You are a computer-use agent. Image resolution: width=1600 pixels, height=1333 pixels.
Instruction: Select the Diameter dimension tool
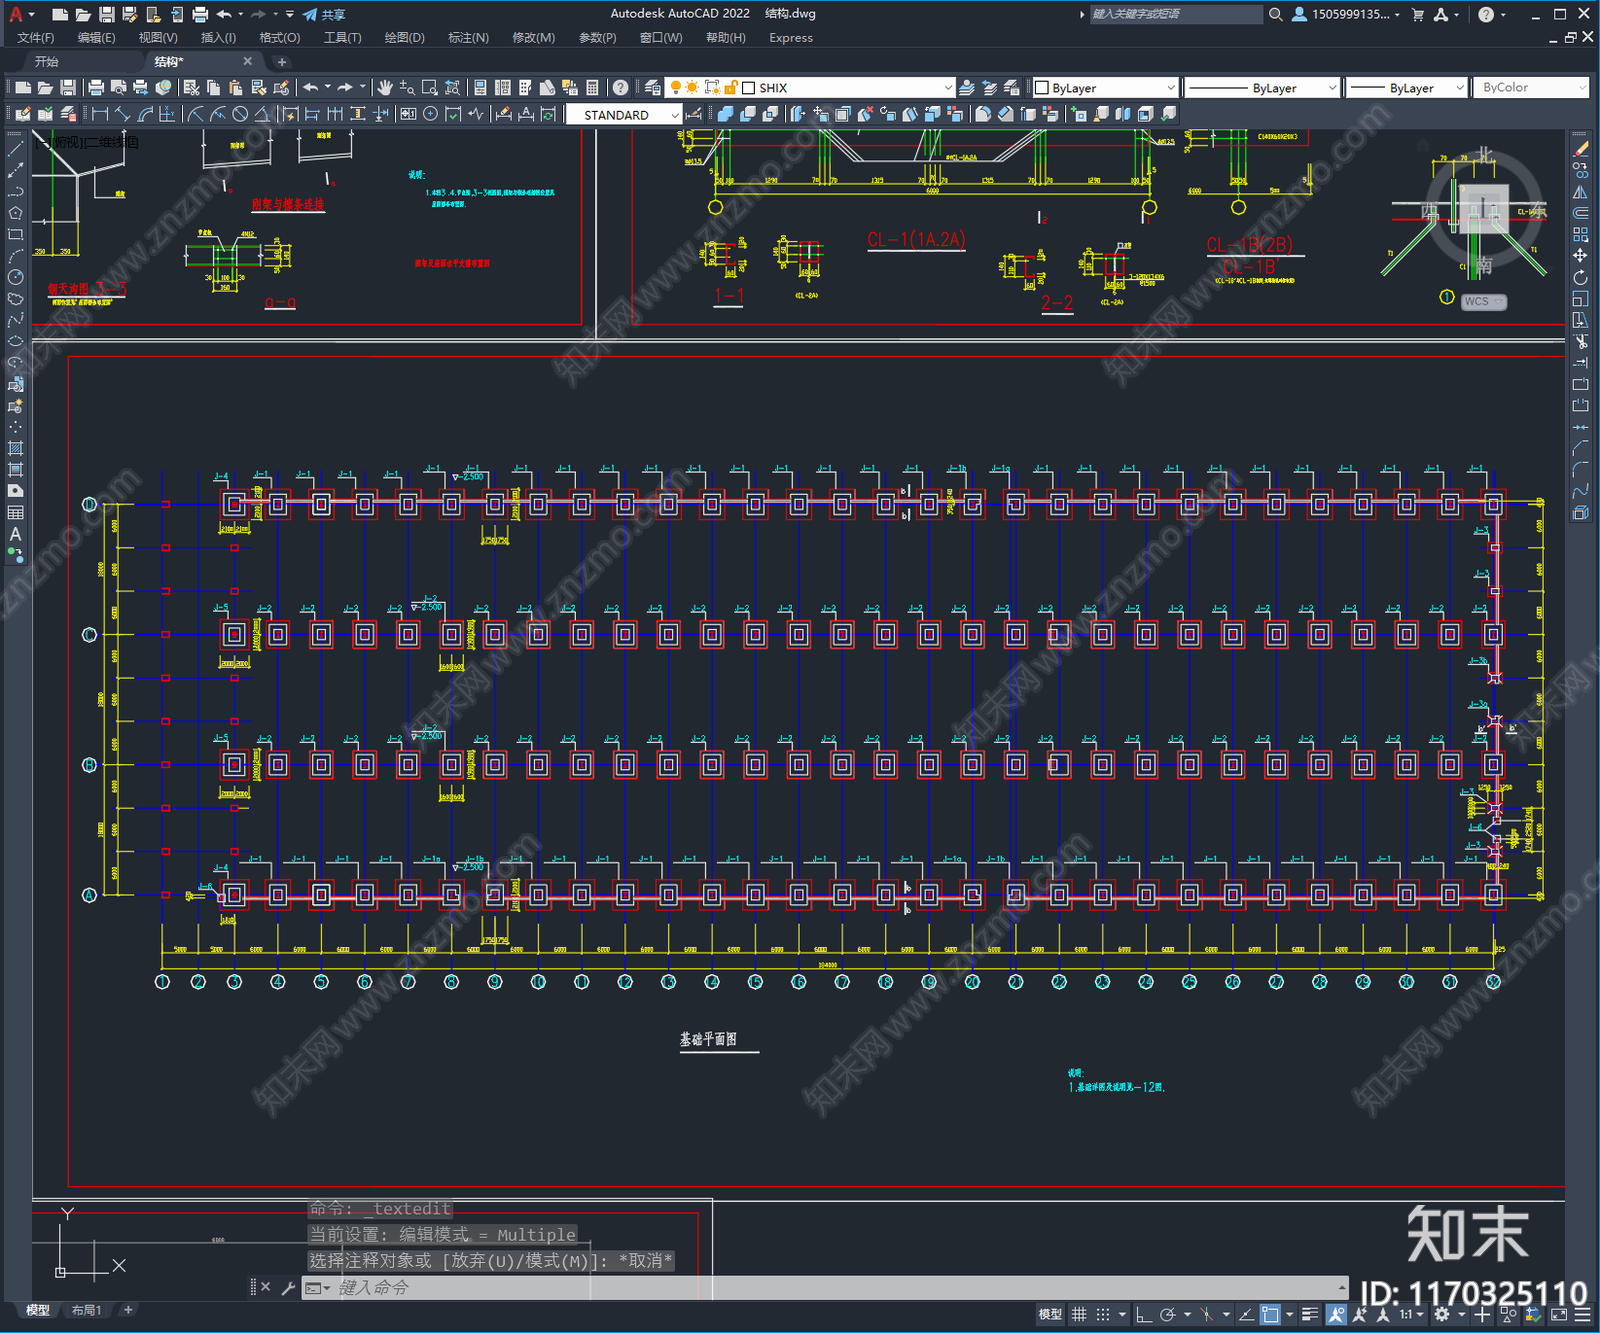[x=240, y=114]
